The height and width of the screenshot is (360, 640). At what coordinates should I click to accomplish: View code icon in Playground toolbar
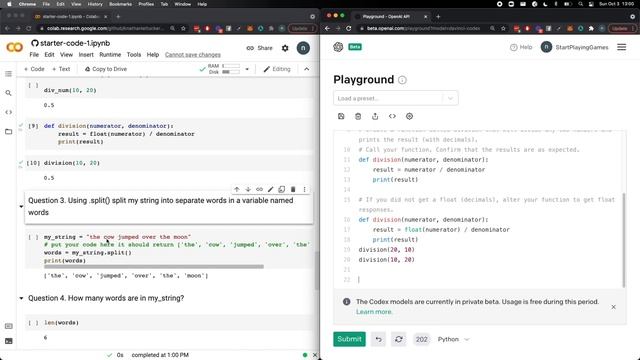pos(392,116)
